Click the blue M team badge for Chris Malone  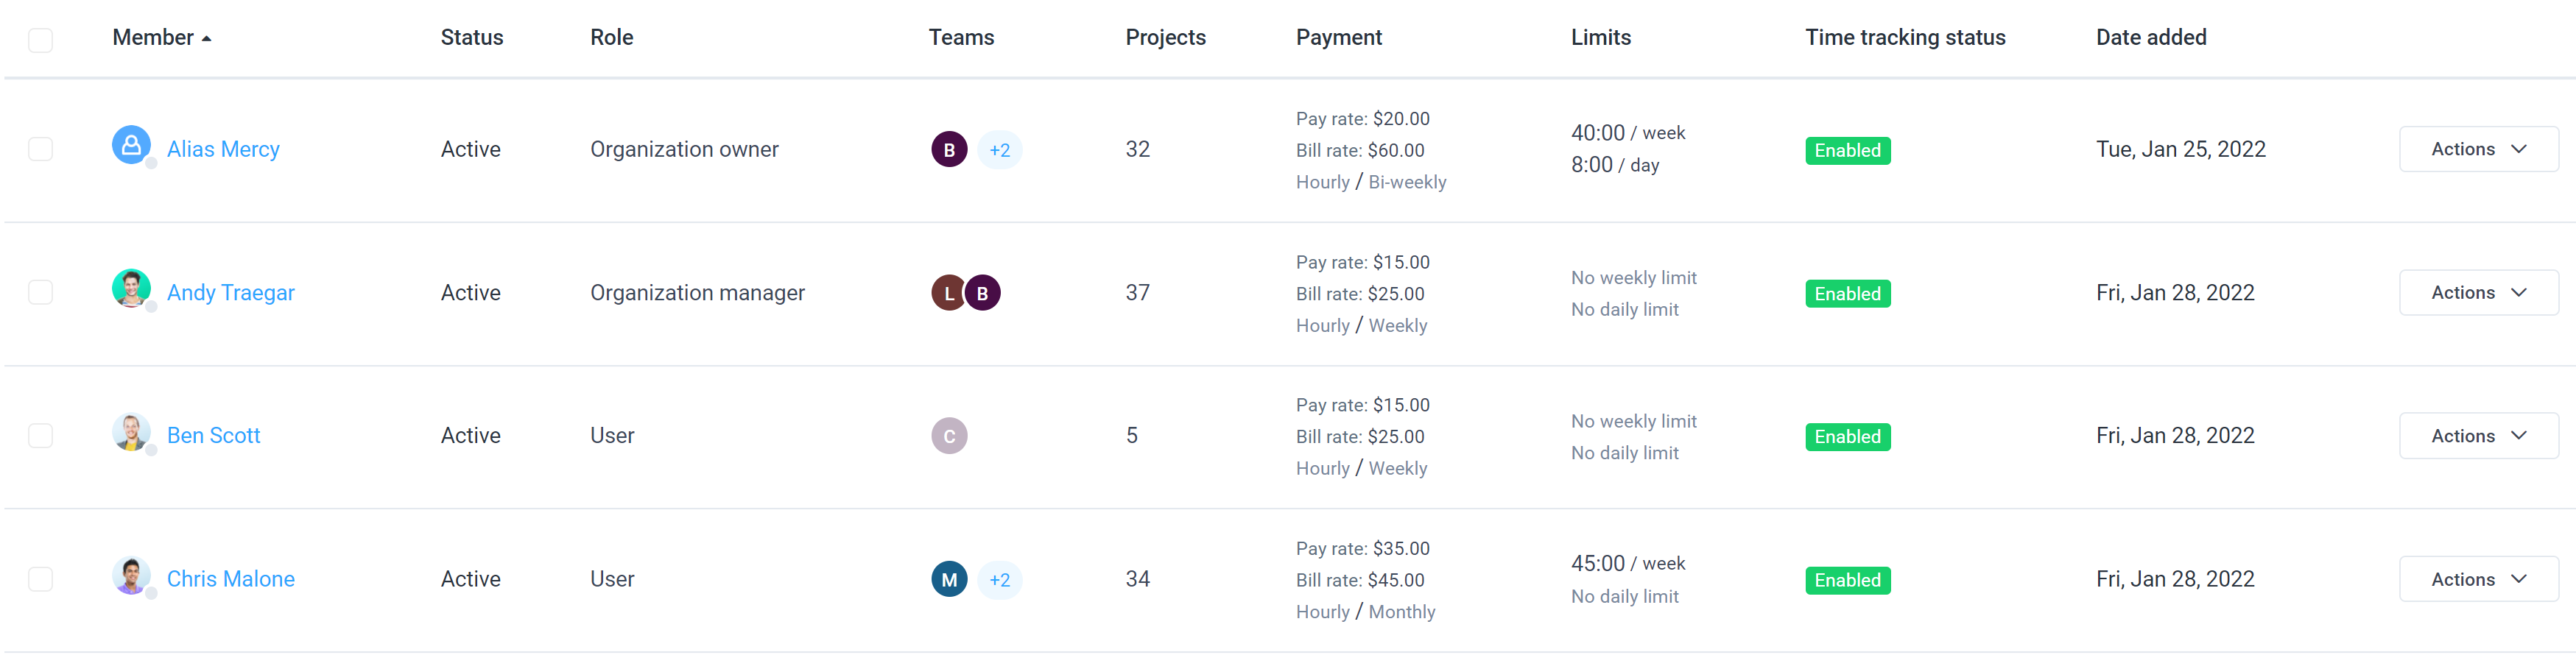(x=949, y=580)
